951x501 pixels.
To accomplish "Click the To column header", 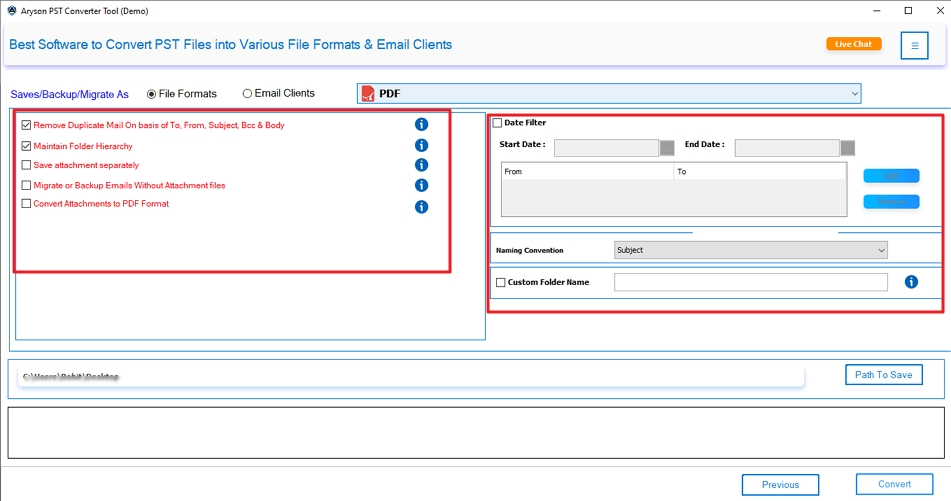I will (x=760, y=172).
